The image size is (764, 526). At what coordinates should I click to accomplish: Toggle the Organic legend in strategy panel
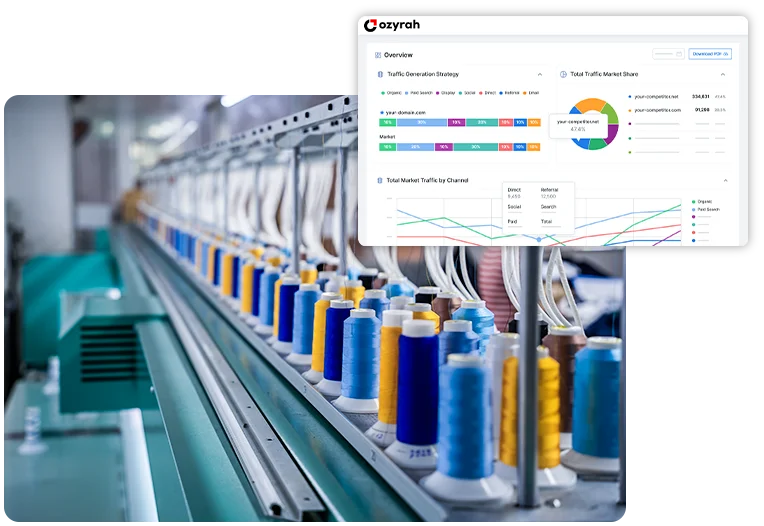point(390,93)
